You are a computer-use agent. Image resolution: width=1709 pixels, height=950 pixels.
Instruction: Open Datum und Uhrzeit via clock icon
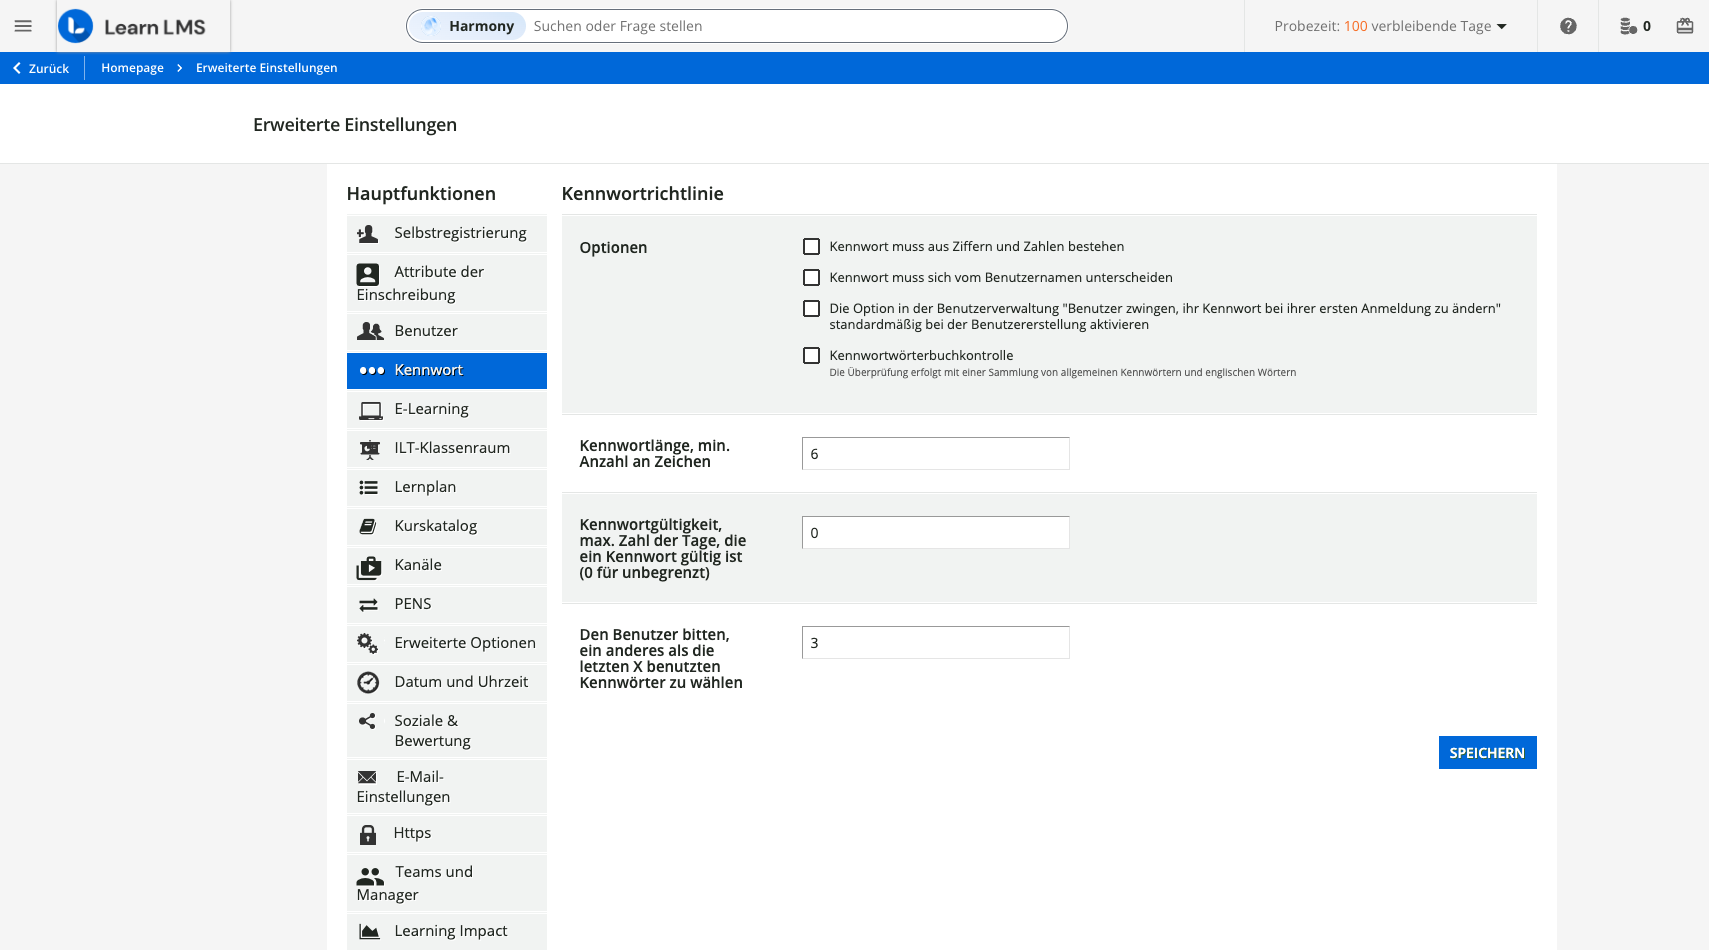pos(369,682)
